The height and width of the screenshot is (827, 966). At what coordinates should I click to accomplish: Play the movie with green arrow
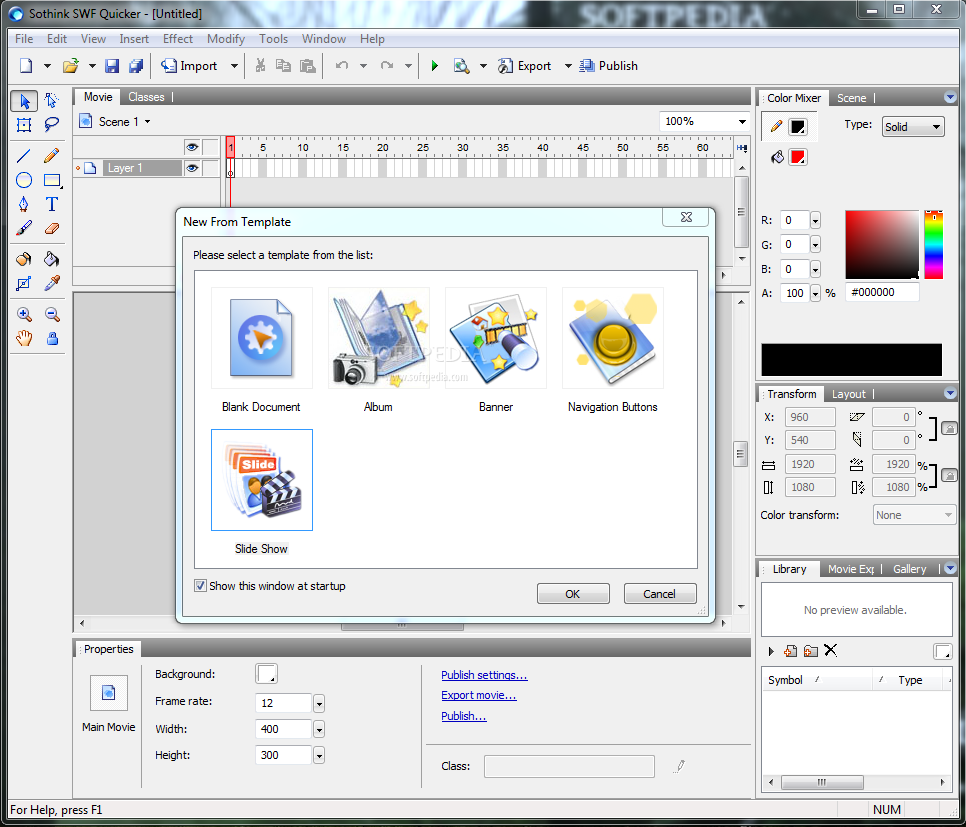434,66
